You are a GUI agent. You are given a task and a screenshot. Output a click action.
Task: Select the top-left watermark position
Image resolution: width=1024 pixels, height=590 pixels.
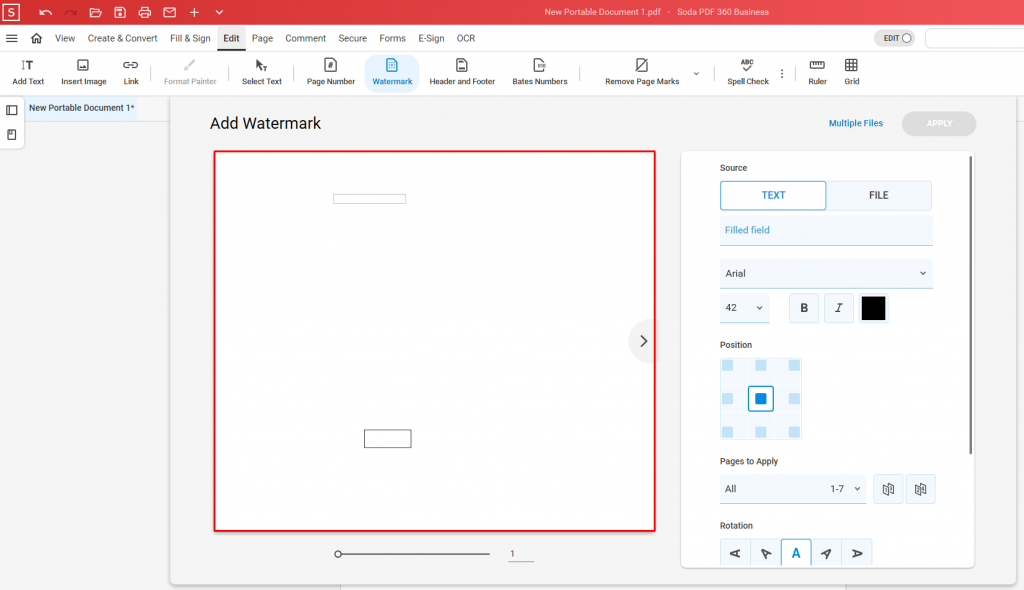[728, 366]
